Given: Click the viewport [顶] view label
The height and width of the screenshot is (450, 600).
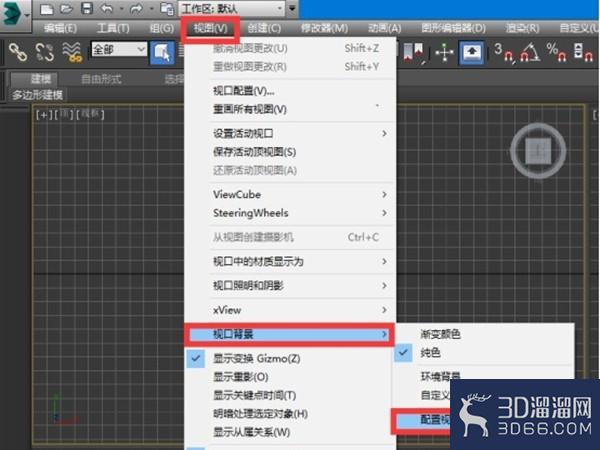Looking at the screenshot, I should (x=64, y=114).
